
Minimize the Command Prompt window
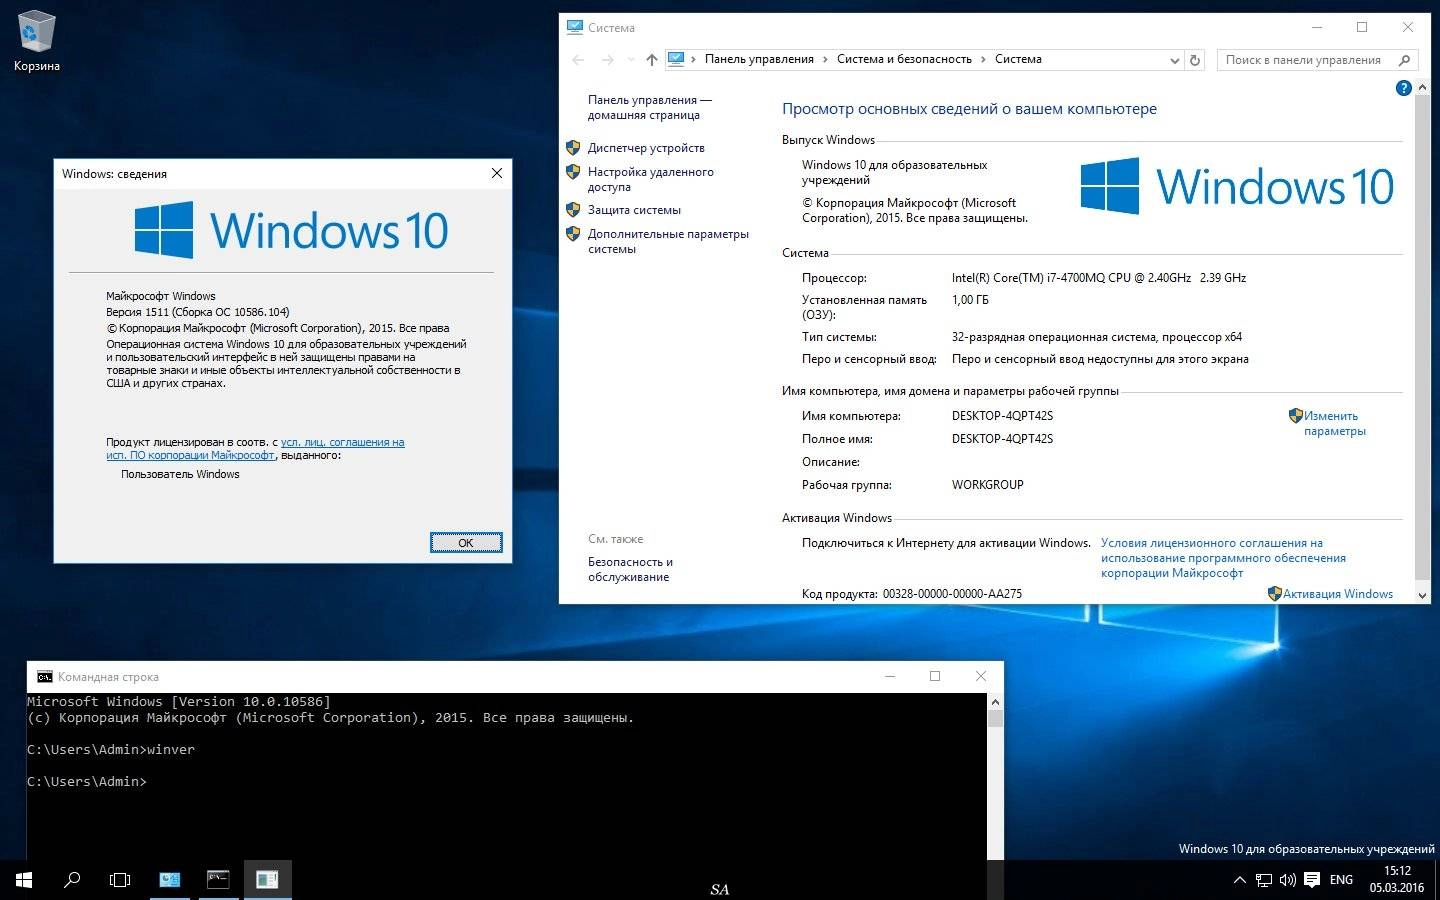[x=890, y=676]
